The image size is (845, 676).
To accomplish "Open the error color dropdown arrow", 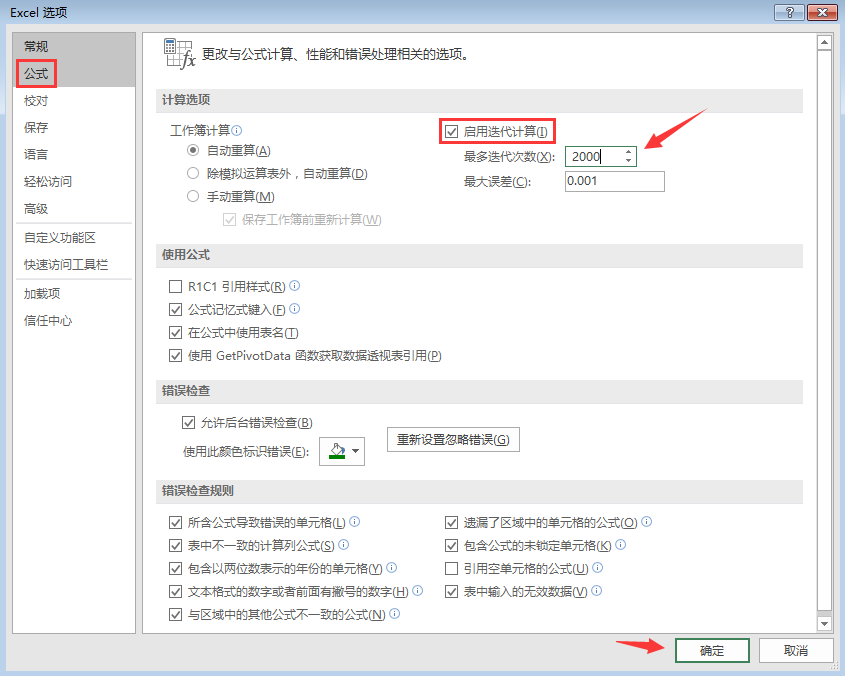I will tap(356, 451).
